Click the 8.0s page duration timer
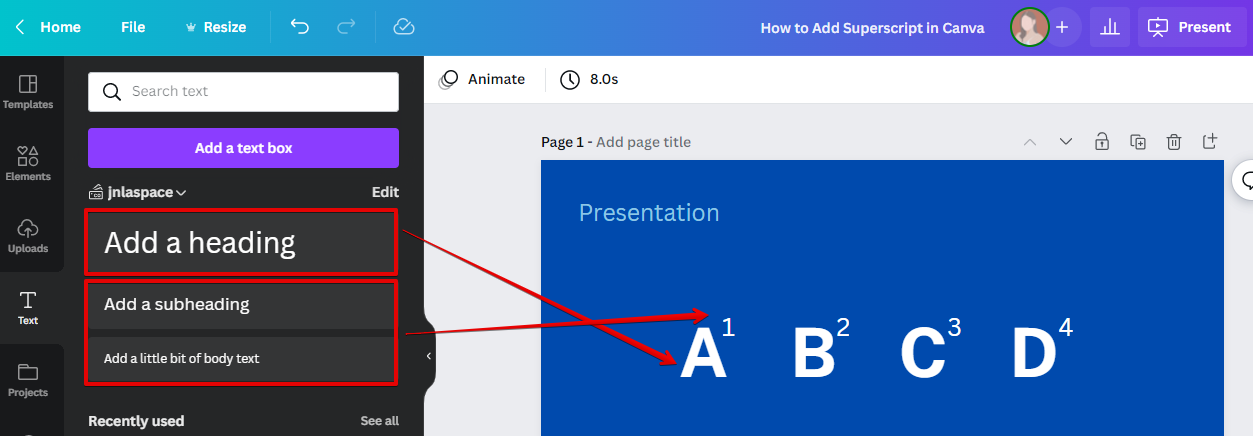This screenshot has width=1253, height=436. (590, 79)
